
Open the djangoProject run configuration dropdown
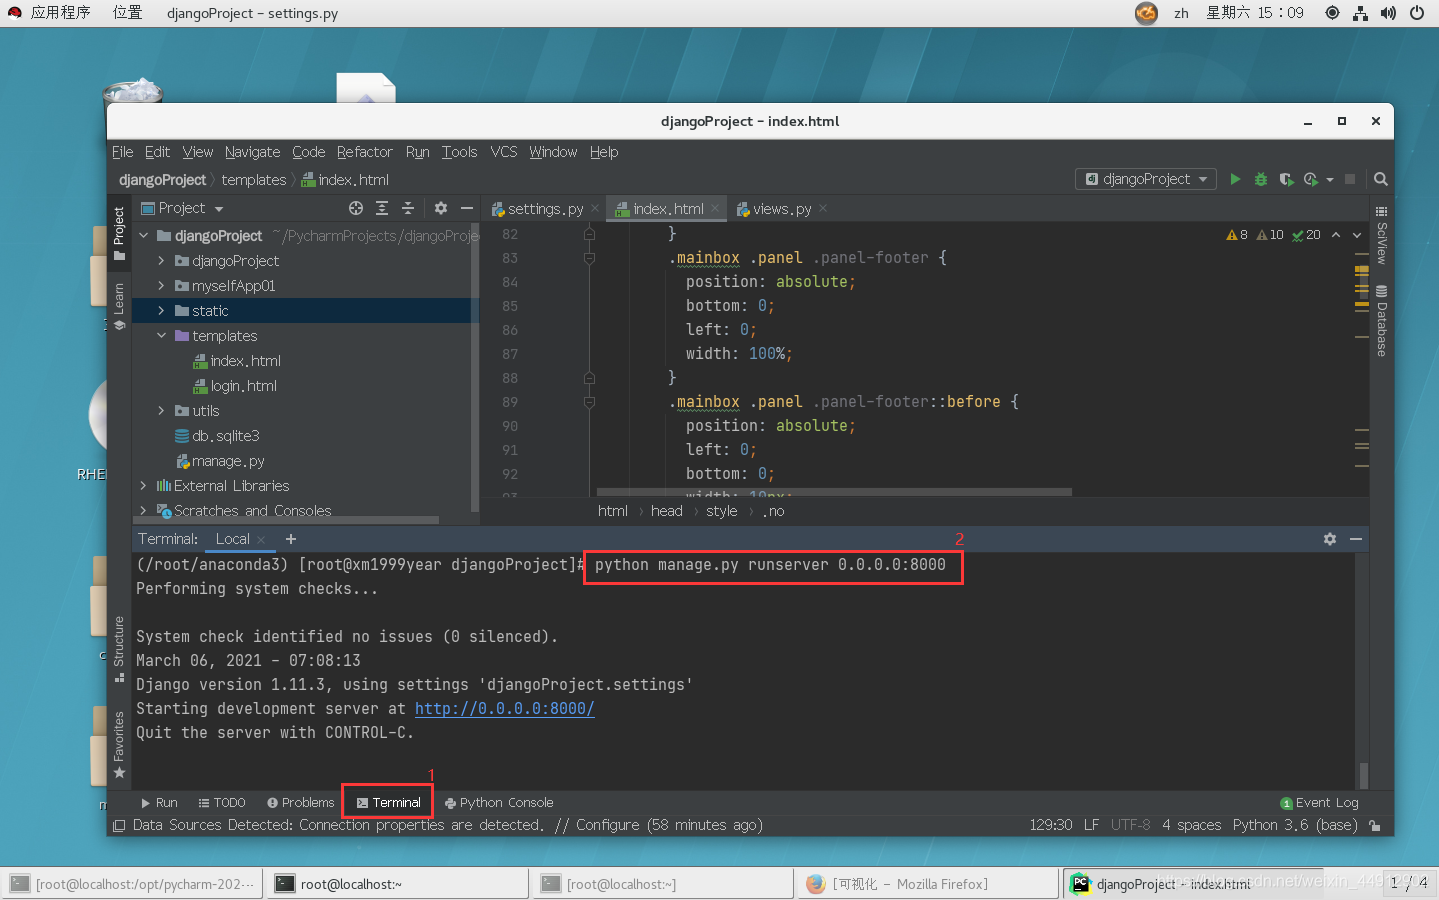[x=1146, y=179]
